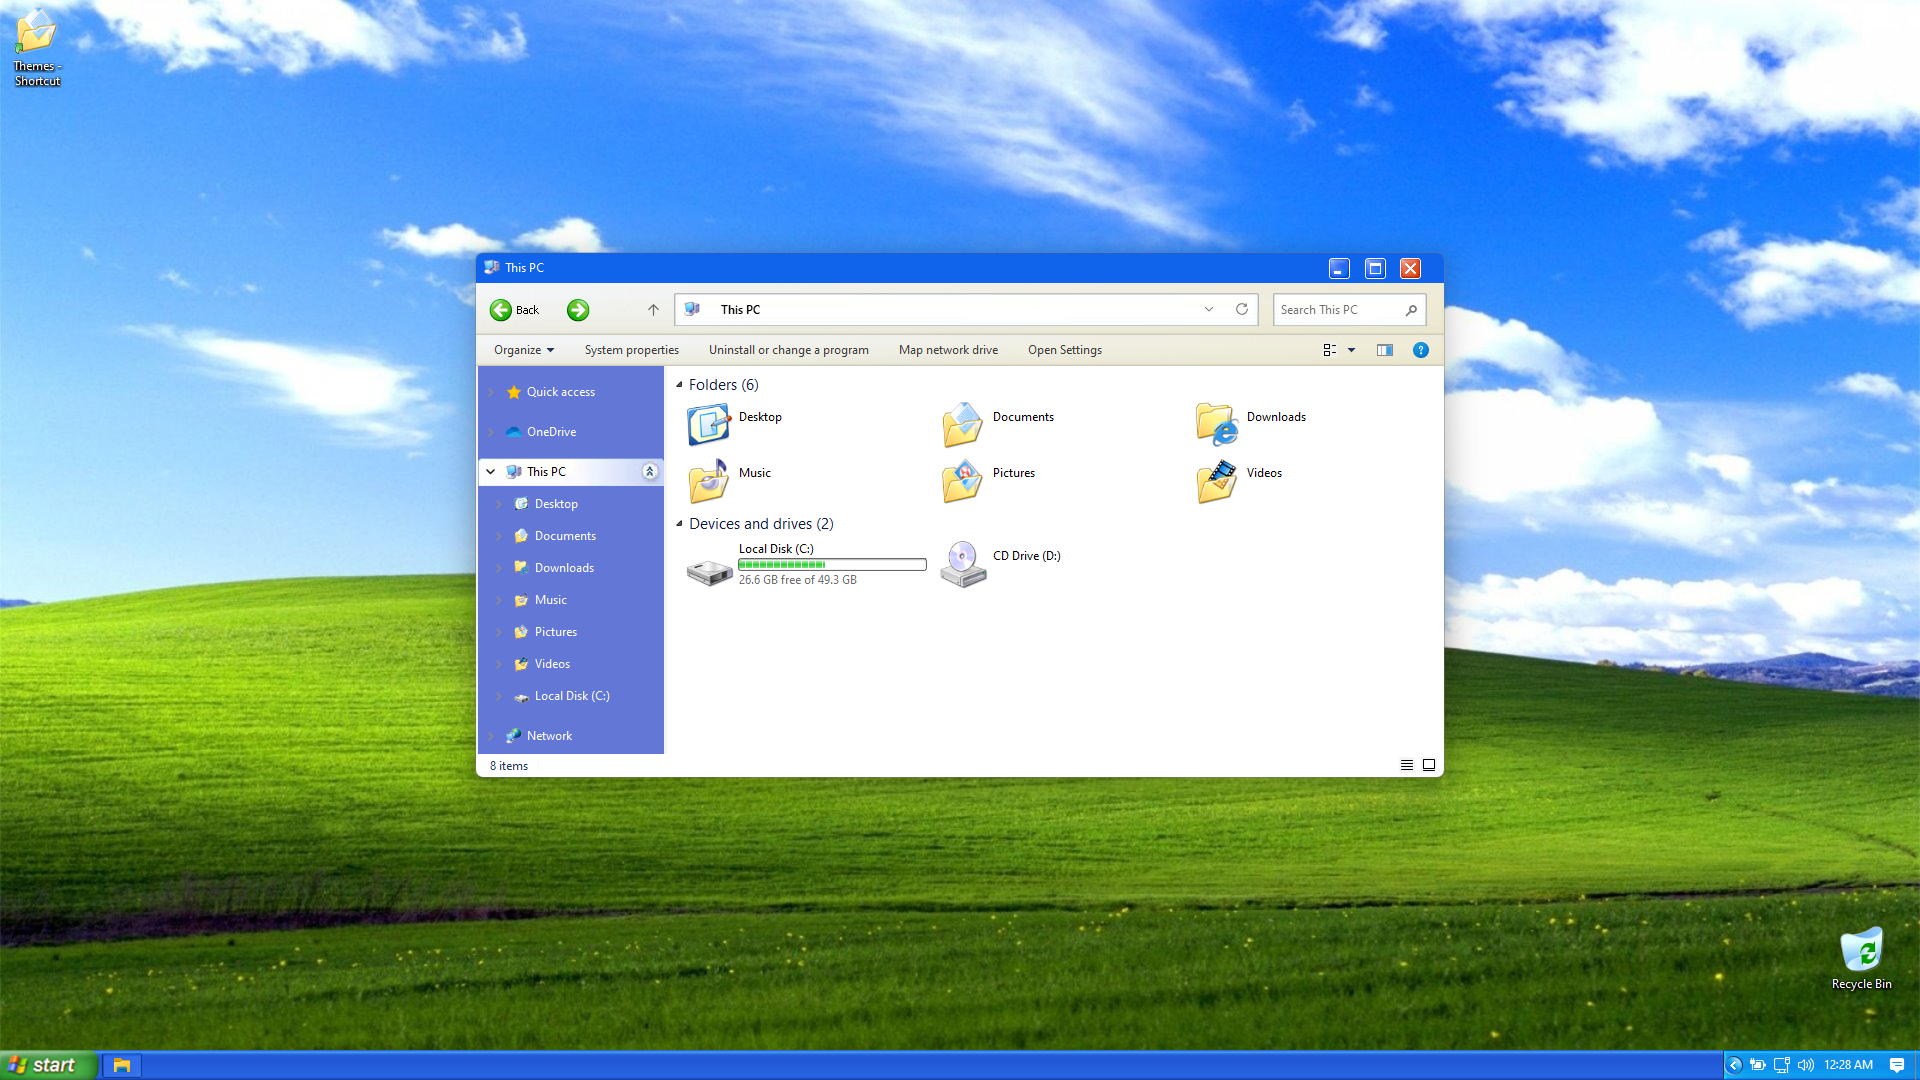The height and width of the screenshot is (1080, 1920).
Task: Open the Organize dropdown menu
Action: pyautogui.click(x=523, y=350)
